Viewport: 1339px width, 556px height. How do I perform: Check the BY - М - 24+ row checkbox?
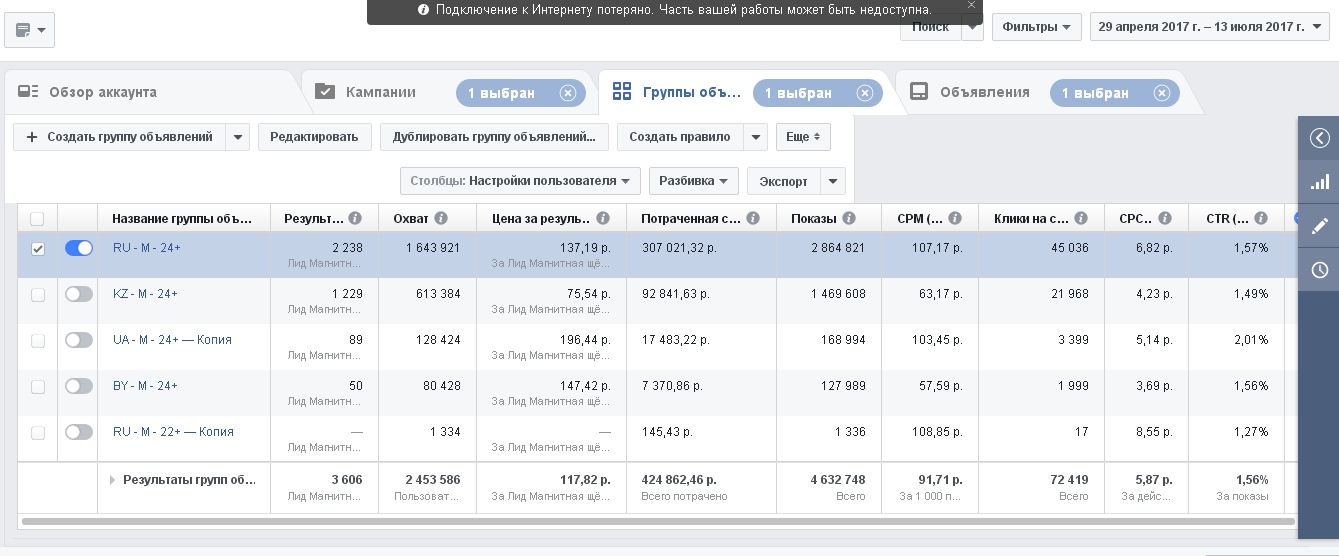tap(38, 387)
